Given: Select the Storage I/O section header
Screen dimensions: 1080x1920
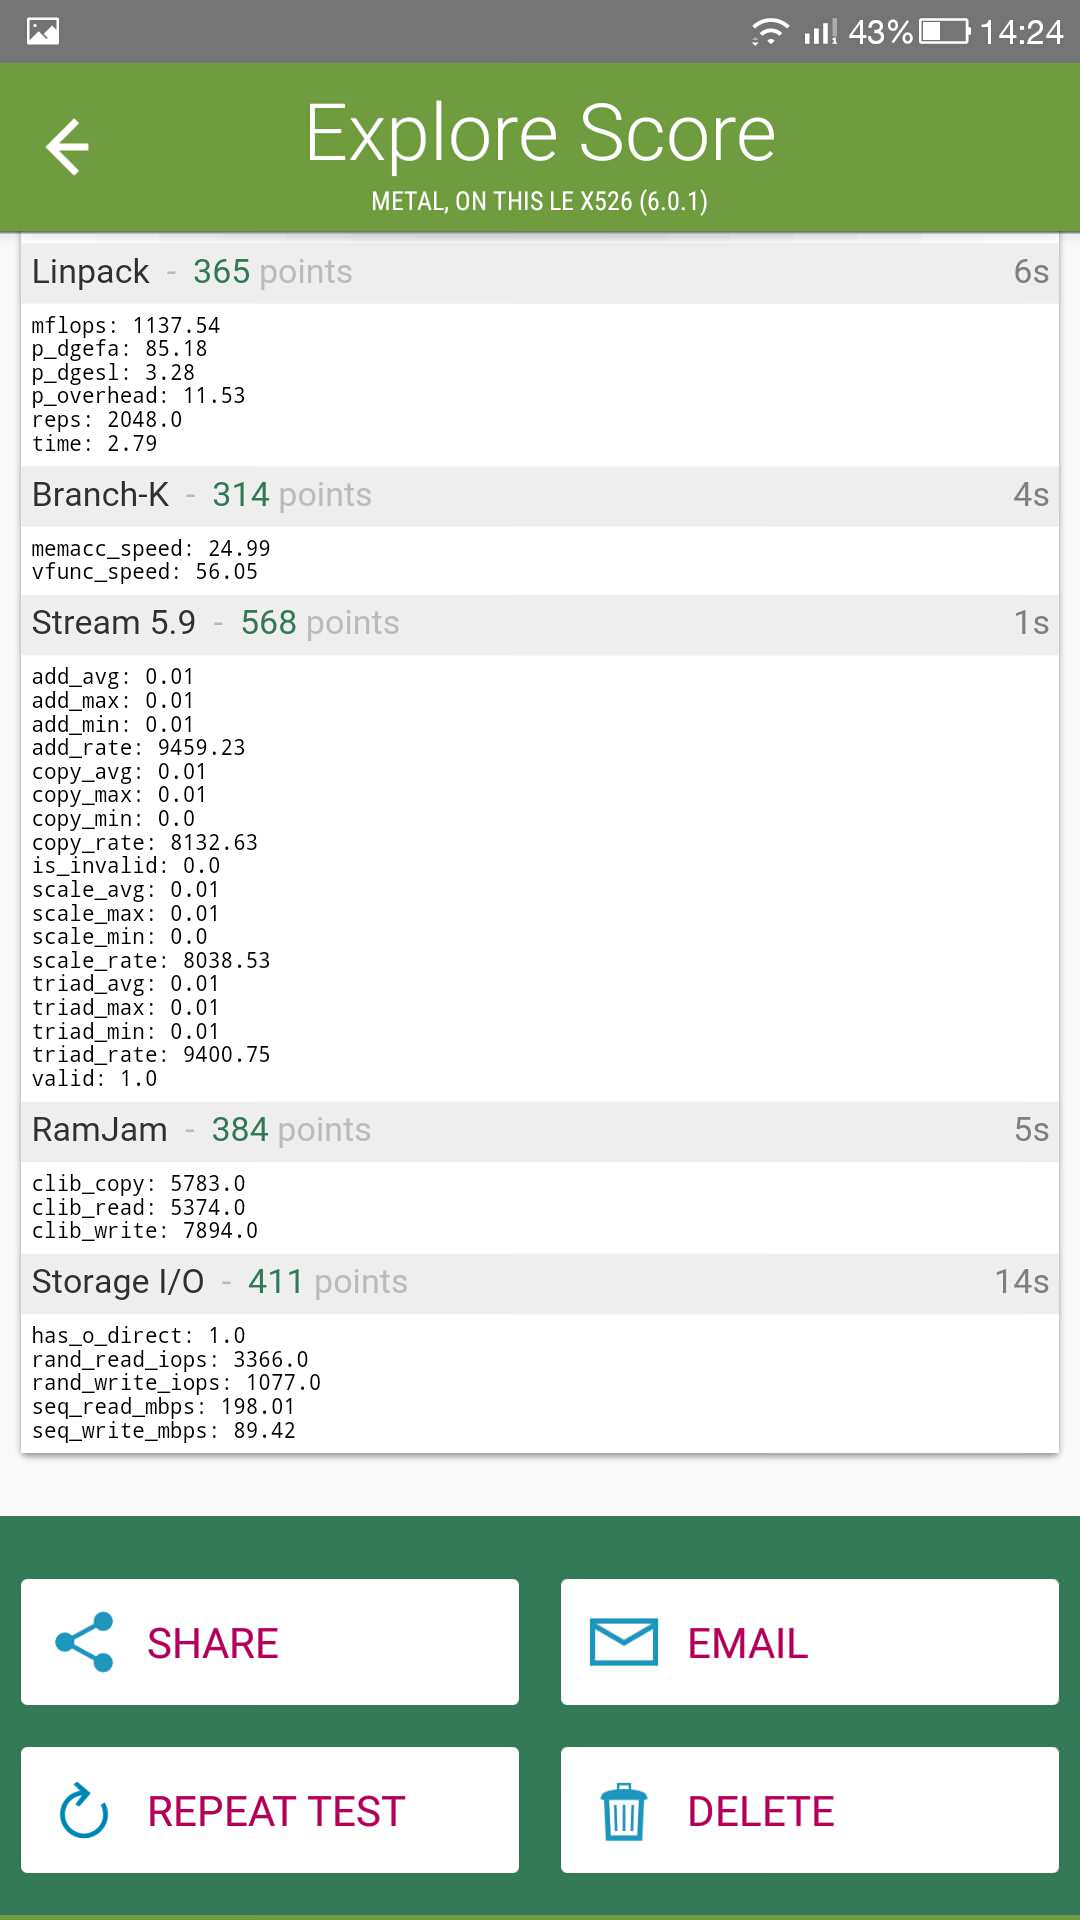Looking at the screenshot, I should [540, 1282].
